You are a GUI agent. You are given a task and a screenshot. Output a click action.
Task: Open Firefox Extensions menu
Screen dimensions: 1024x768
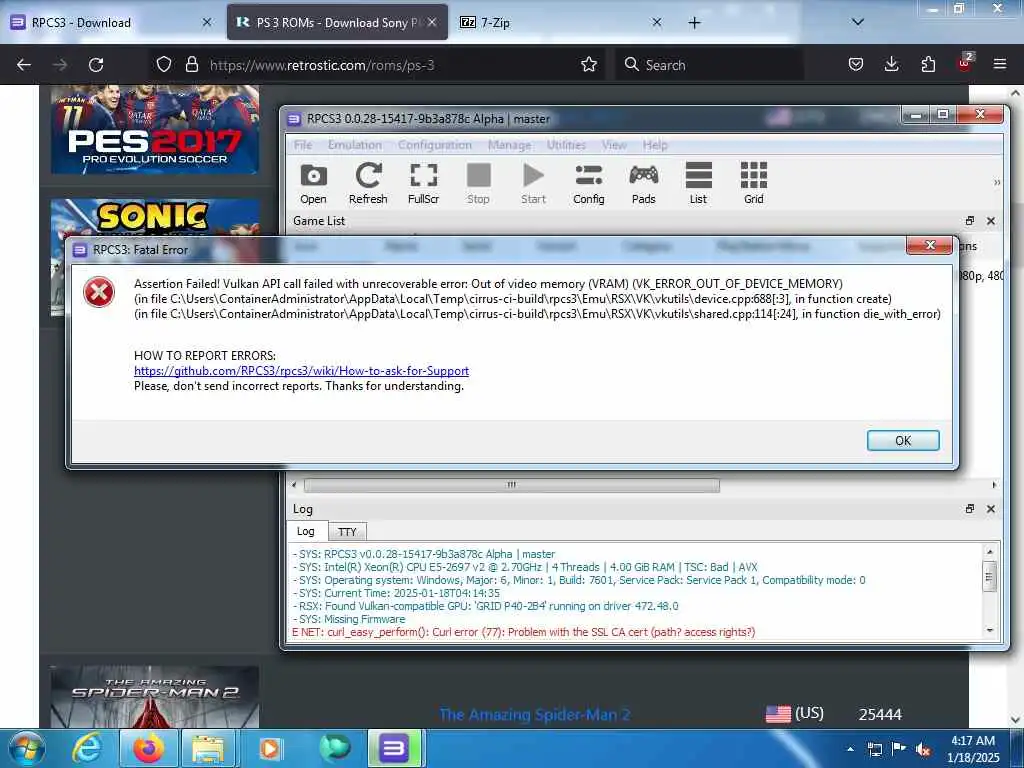pyautogui.click(x=928, y=64)
